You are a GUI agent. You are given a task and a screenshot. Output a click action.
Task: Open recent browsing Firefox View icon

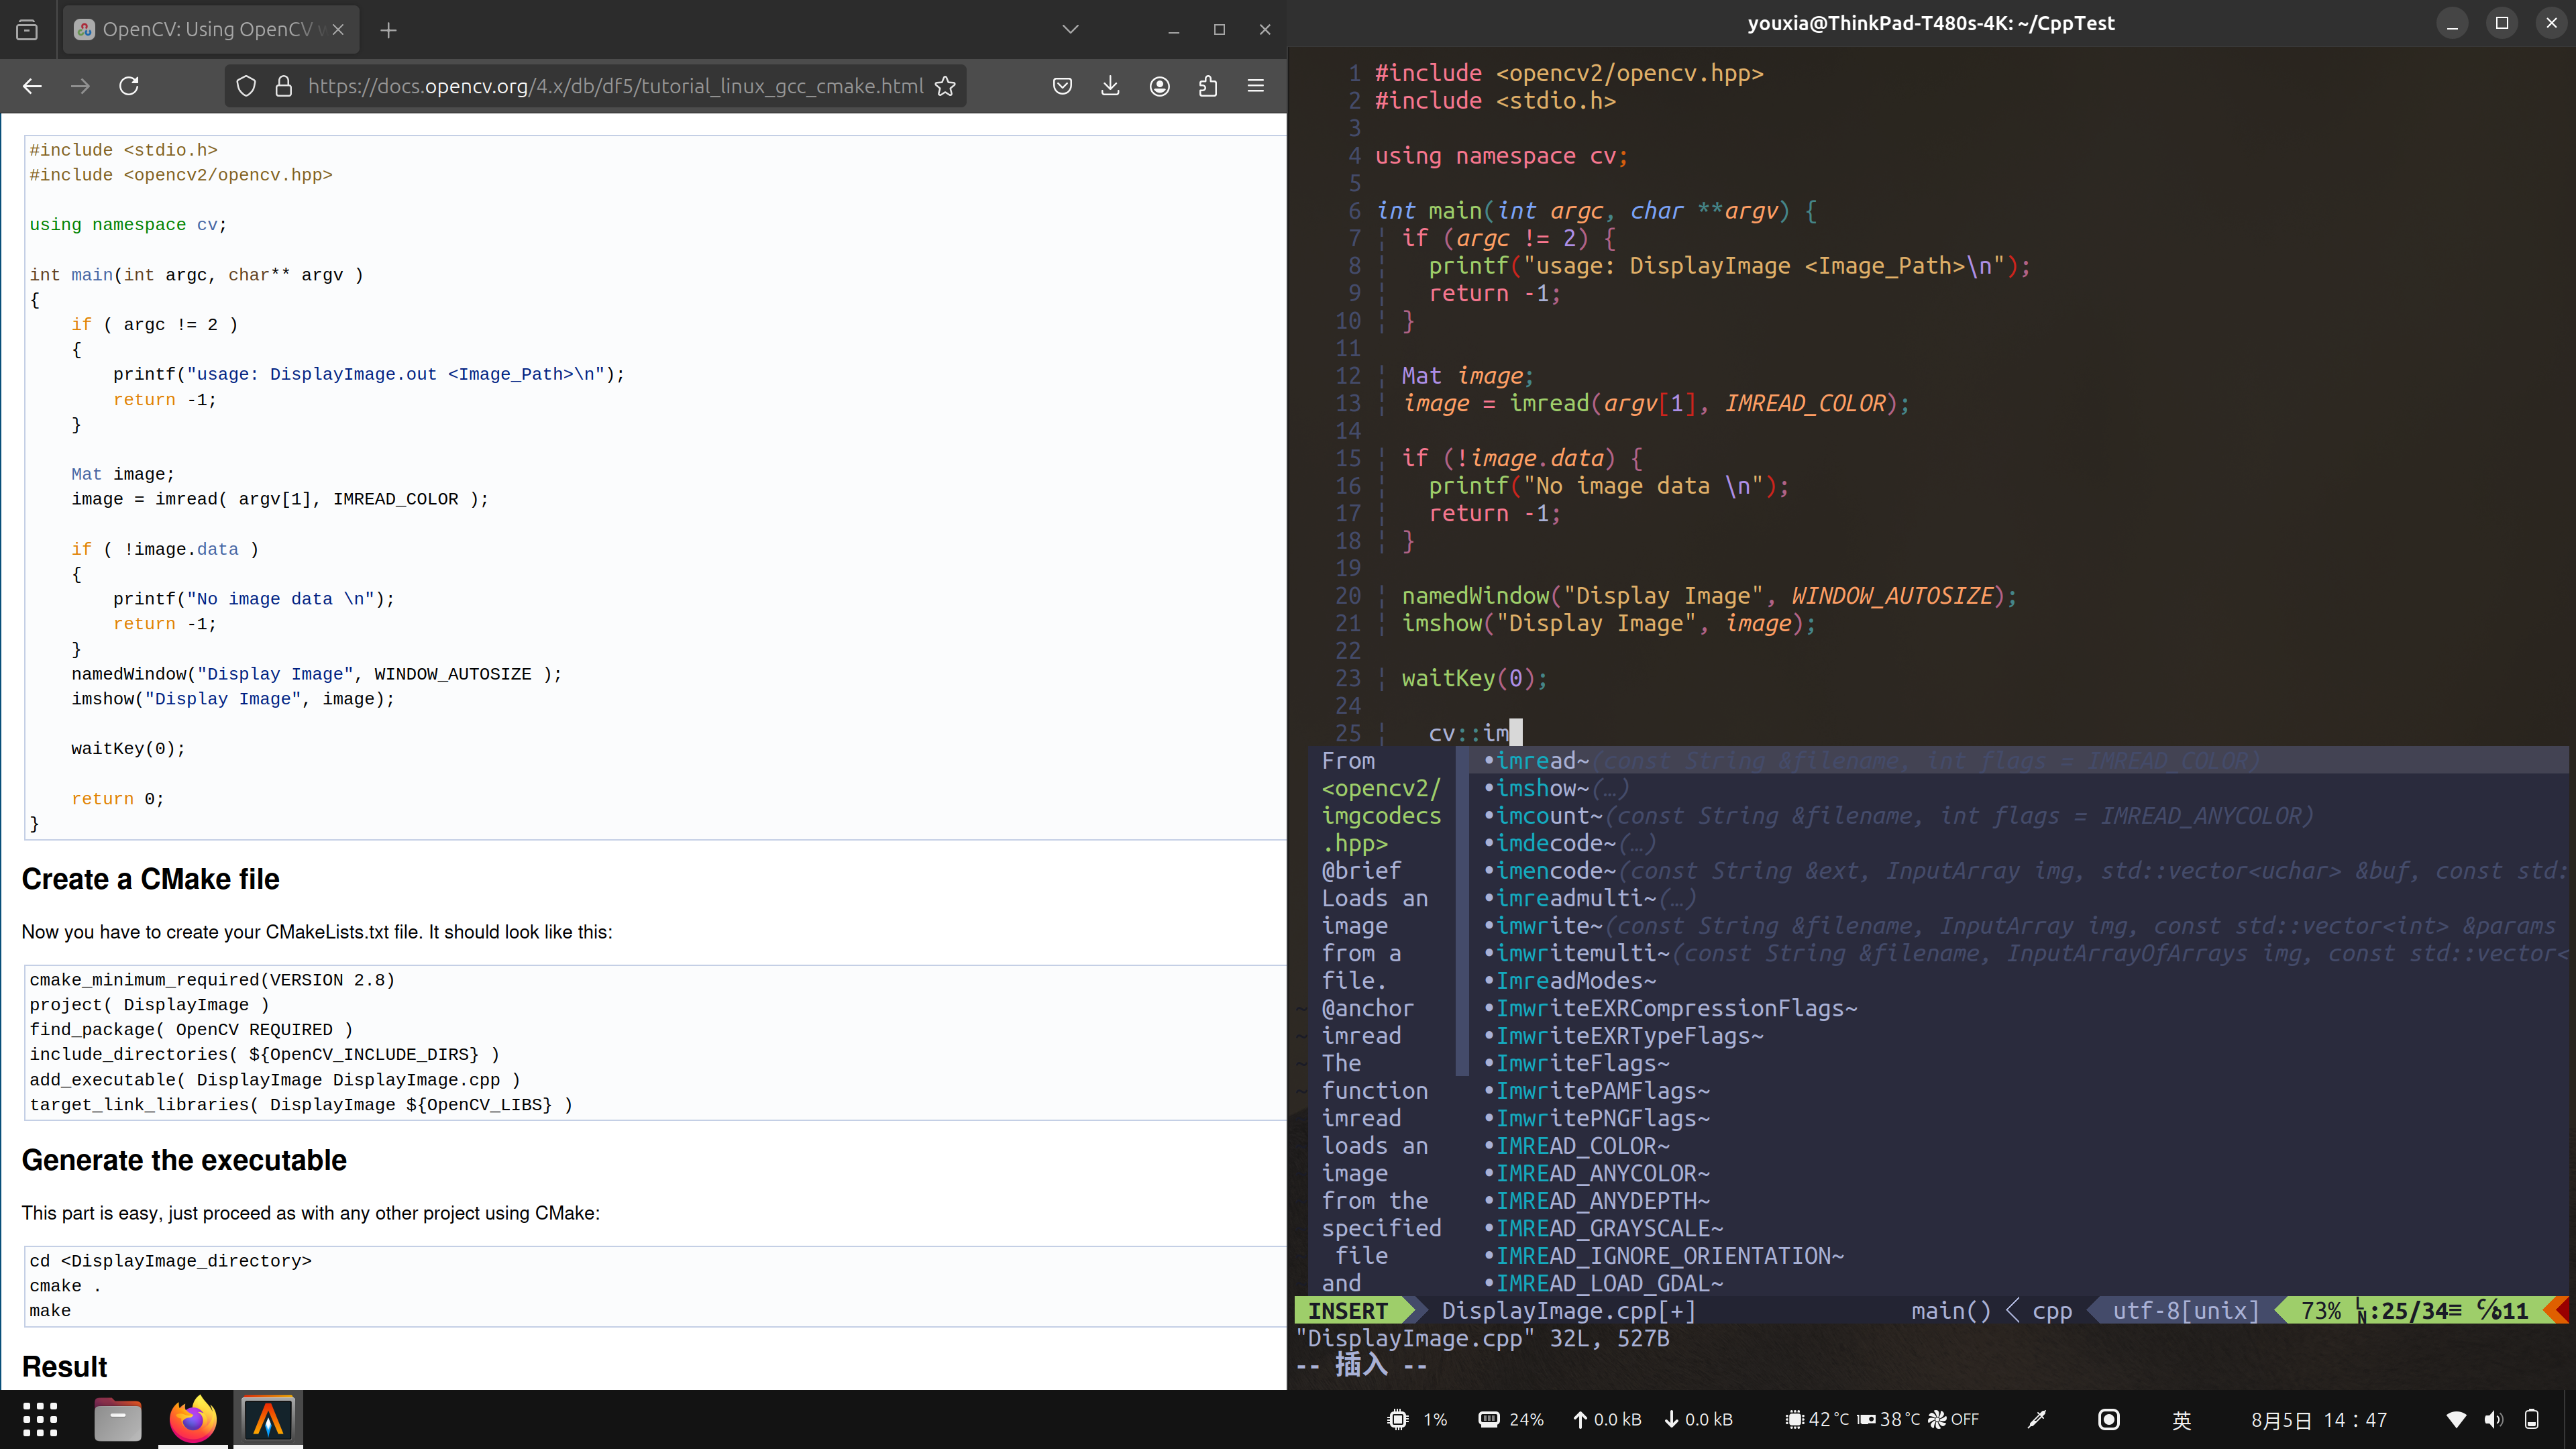(27, 30)
